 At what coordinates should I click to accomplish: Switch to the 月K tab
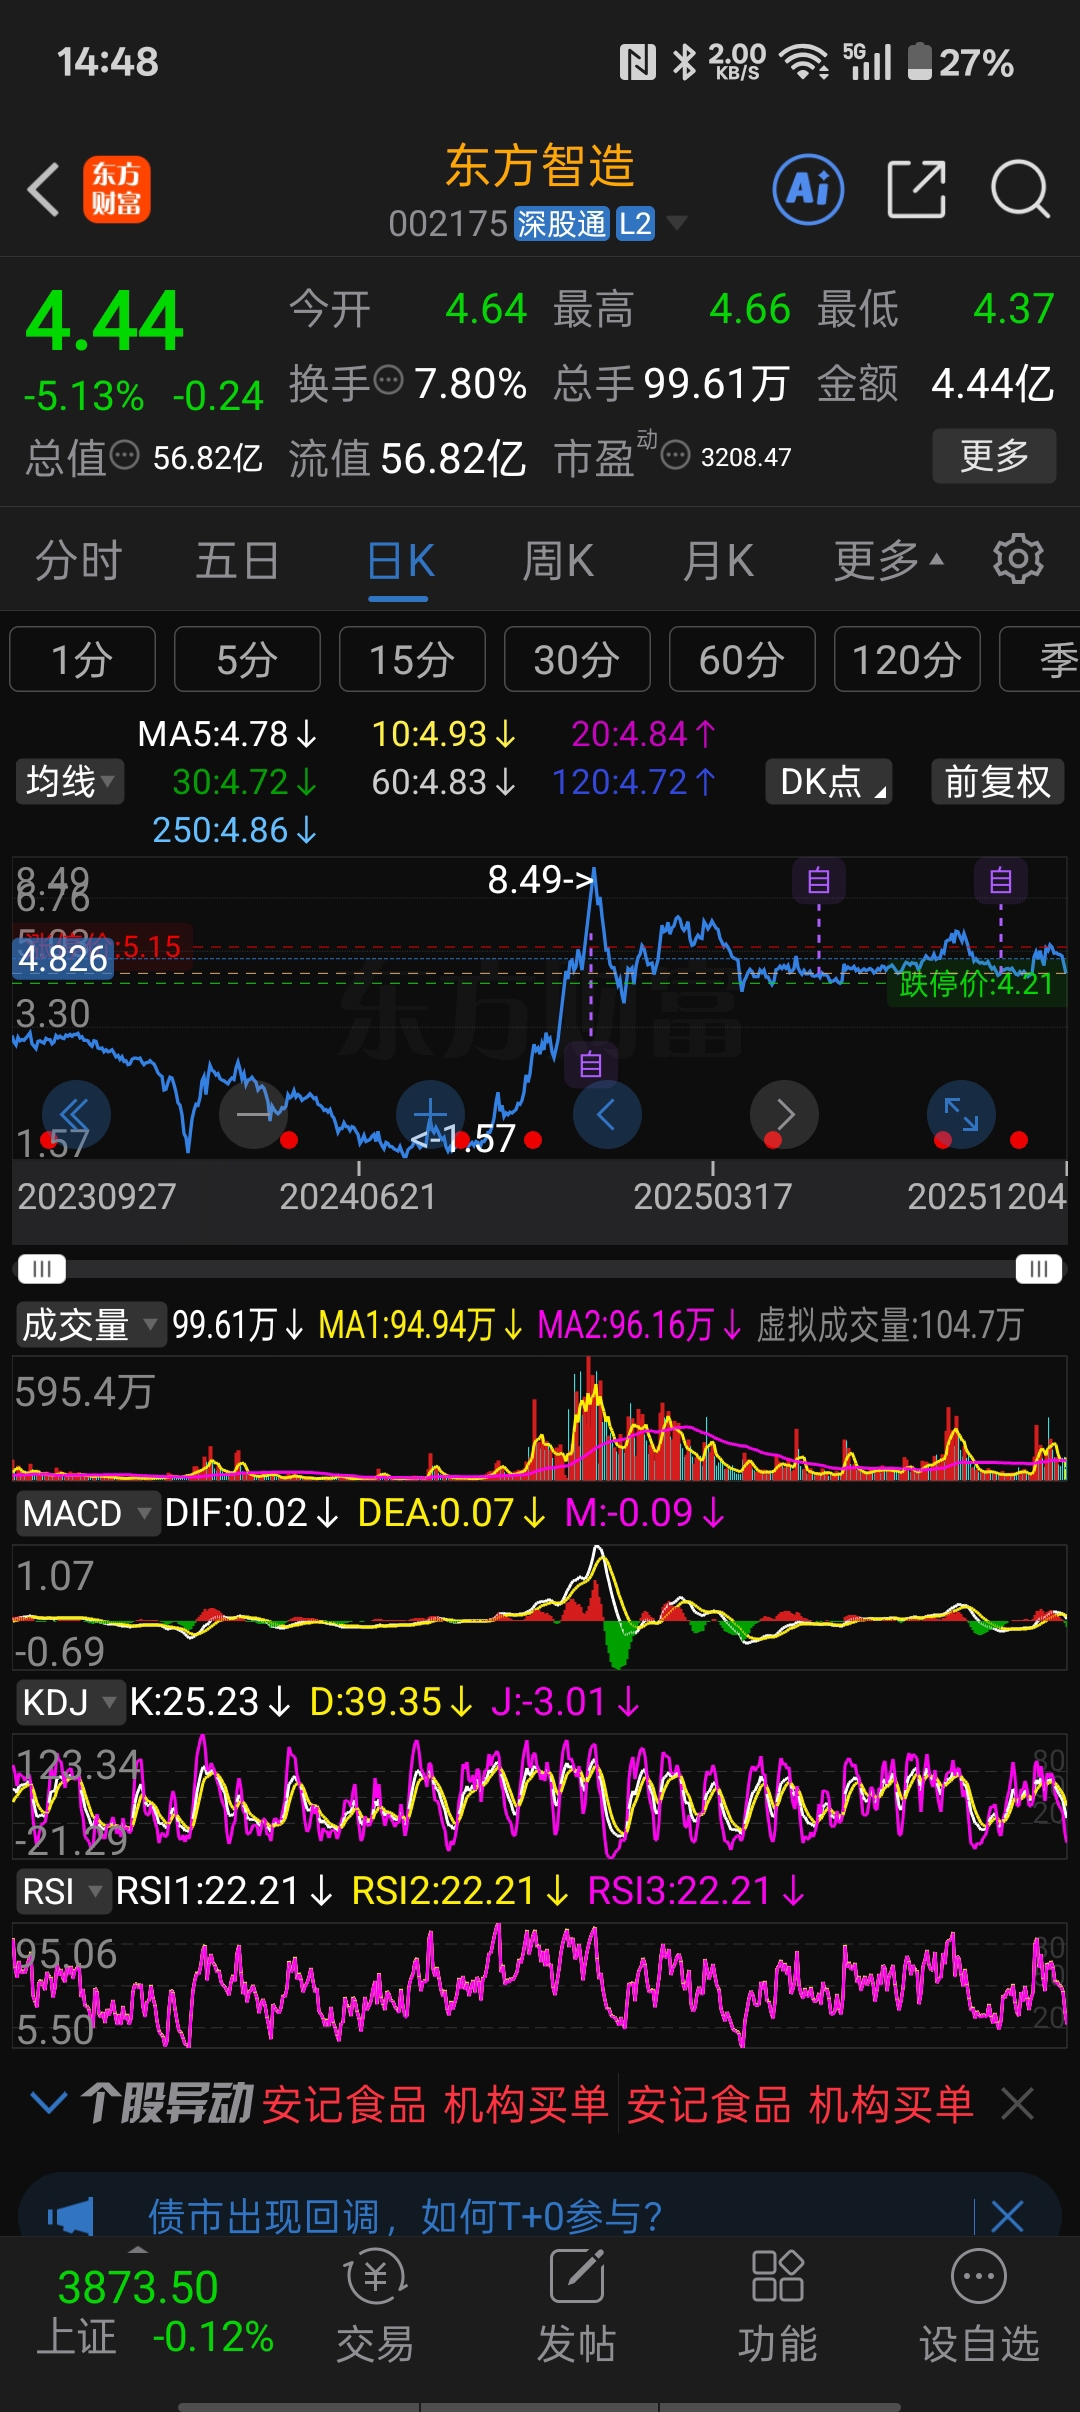coord(718,560)
